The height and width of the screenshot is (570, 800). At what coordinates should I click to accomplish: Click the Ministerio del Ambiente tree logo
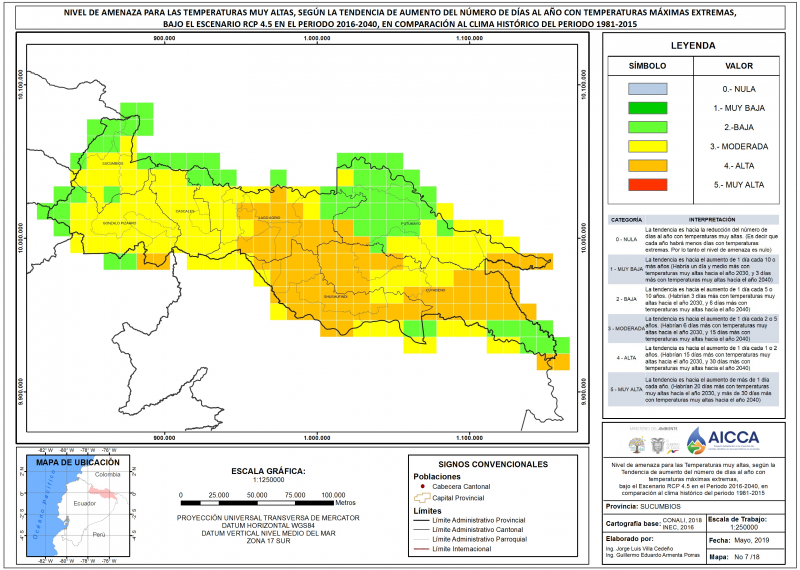coord(636,445)
